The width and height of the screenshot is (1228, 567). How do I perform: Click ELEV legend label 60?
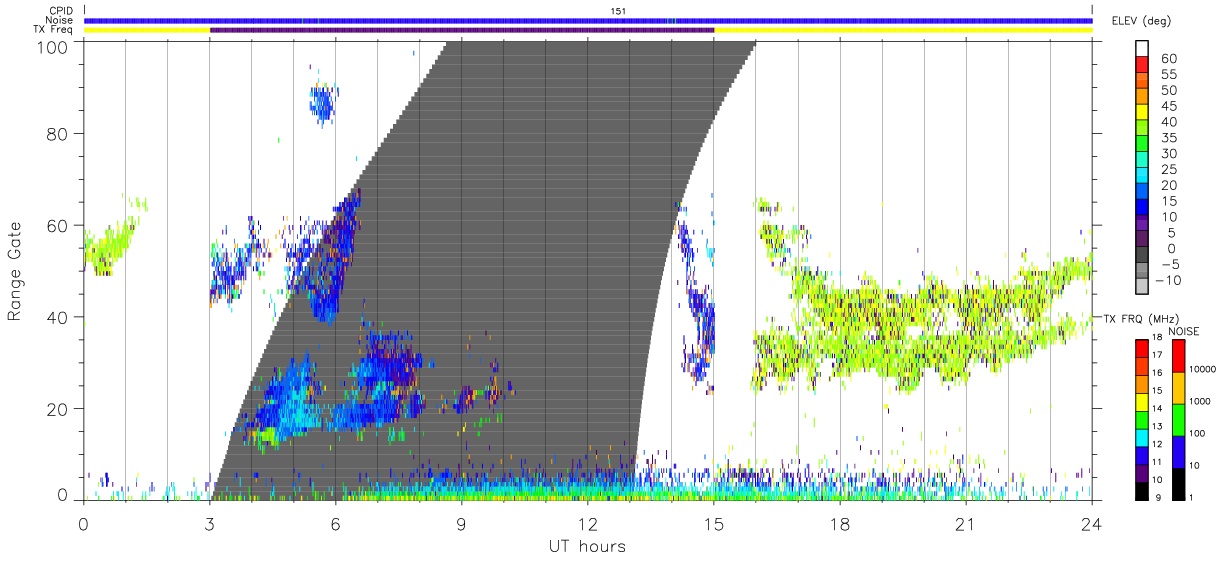tap(1168, 58)
